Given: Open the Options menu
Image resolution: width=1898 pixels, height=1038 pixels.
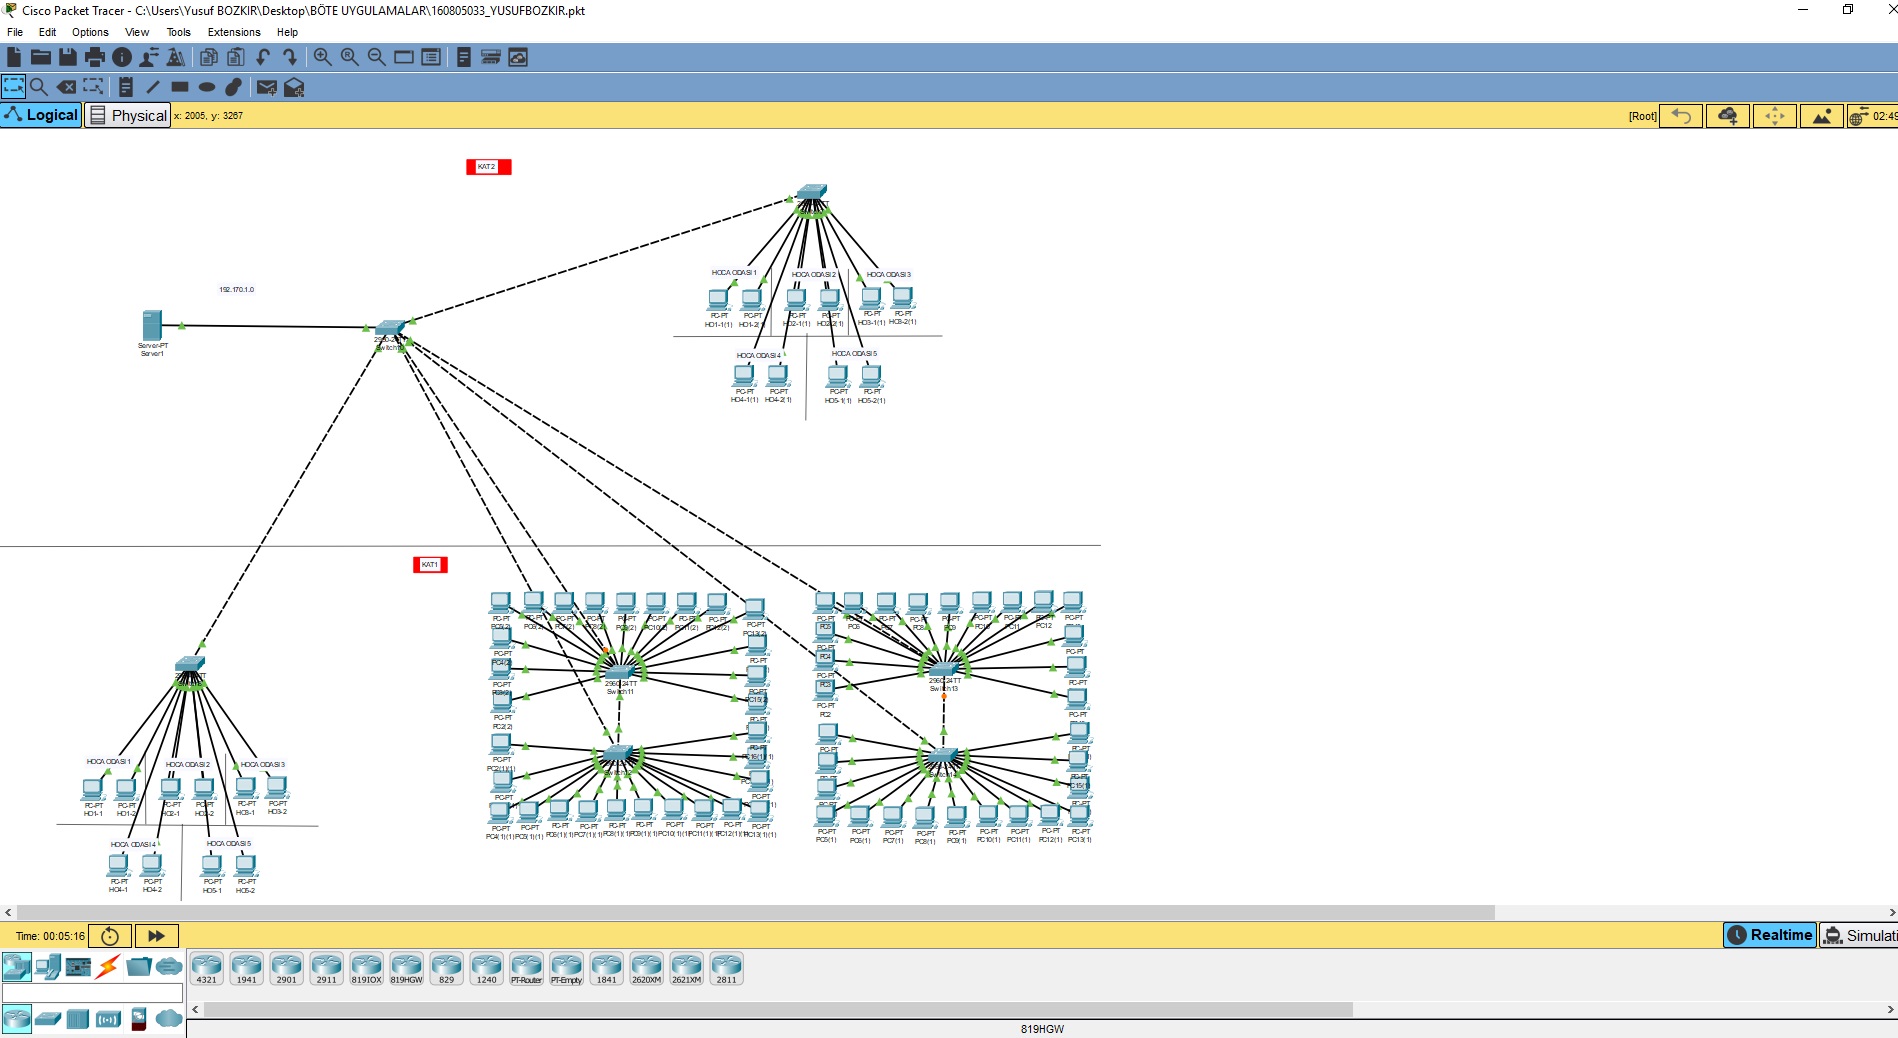Looking at the screenshot, I should click(90, 32).
